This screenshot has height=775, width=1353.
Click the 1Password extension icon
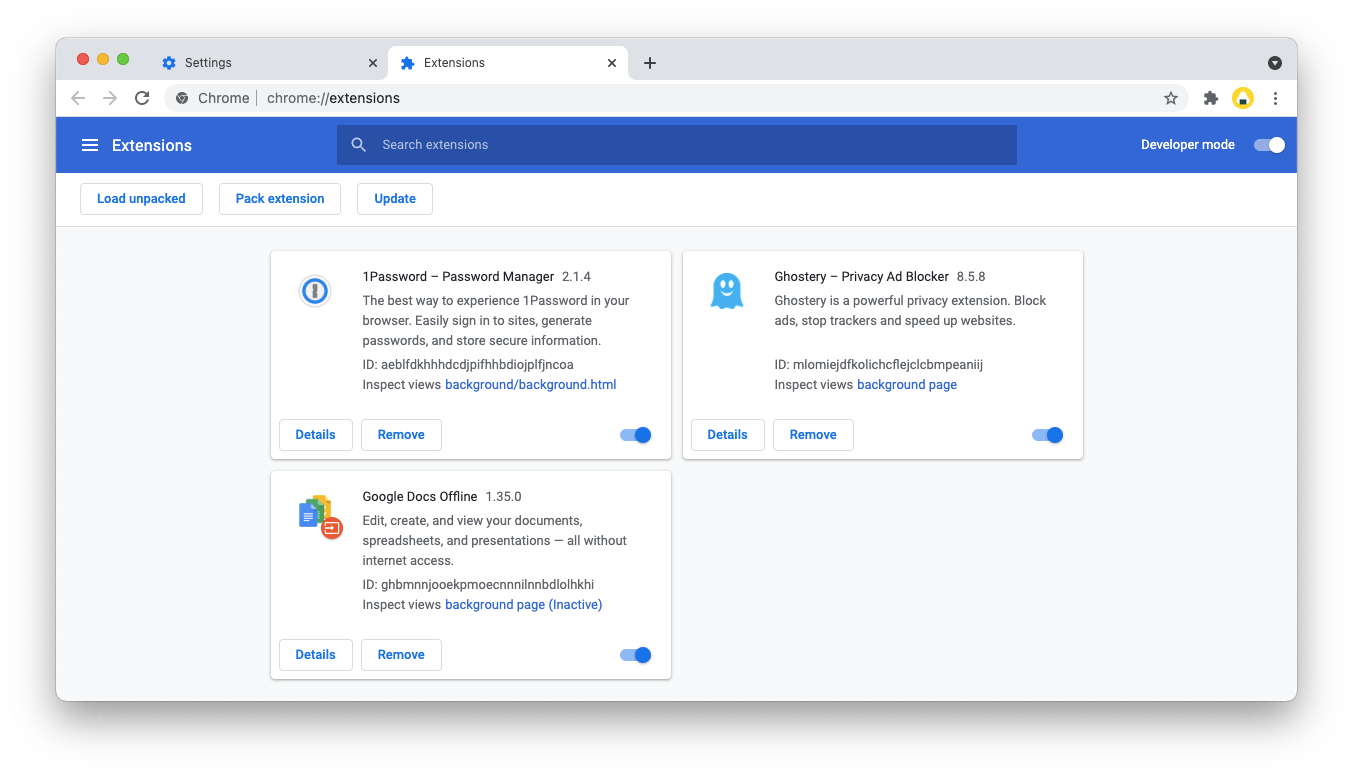tap(315, 291)
